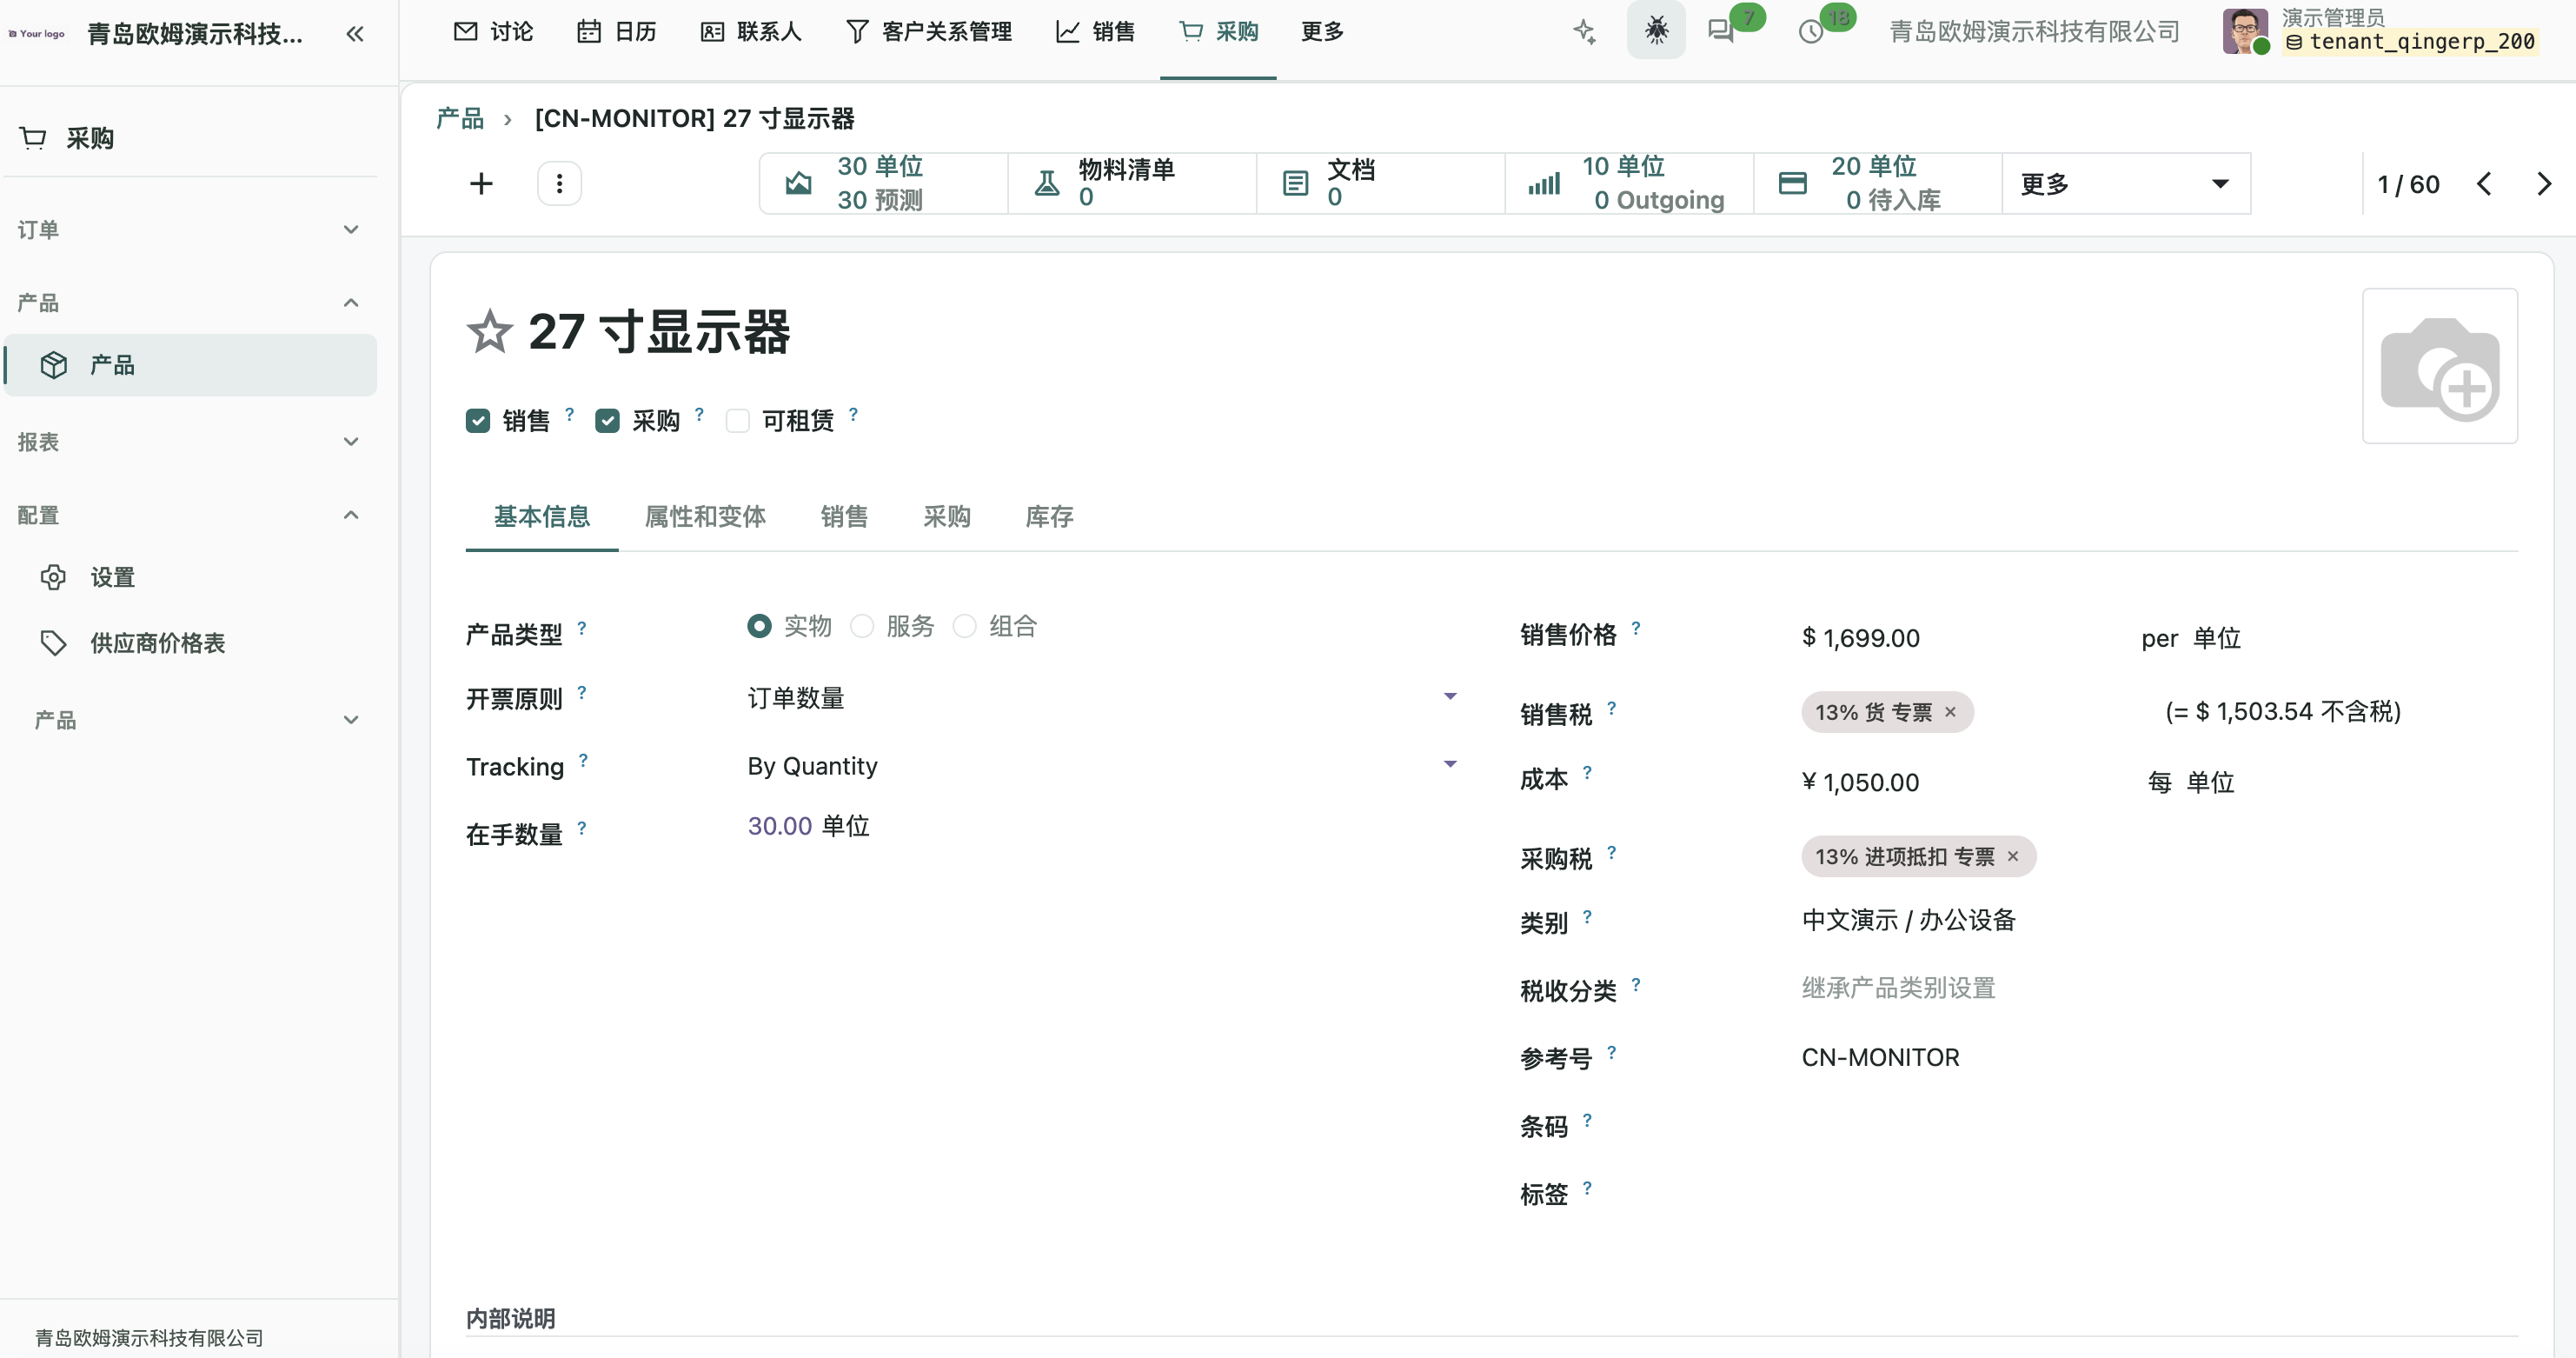Open the 文档 stat button
The image size is (2576, 1358).
1381,183
